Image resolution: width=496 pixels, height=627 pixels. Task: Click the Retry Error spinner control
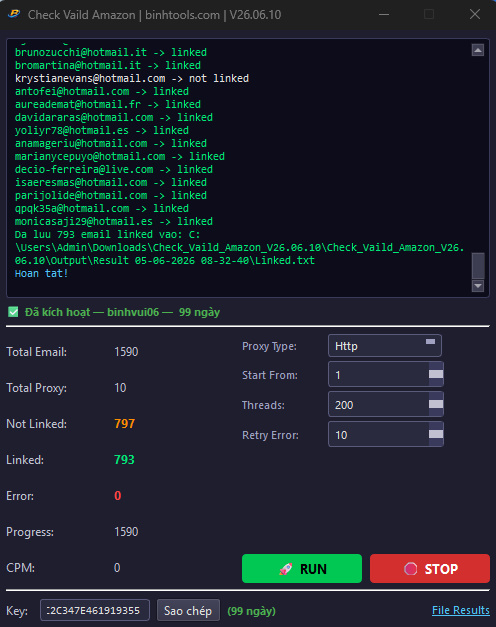pos(436,434)
